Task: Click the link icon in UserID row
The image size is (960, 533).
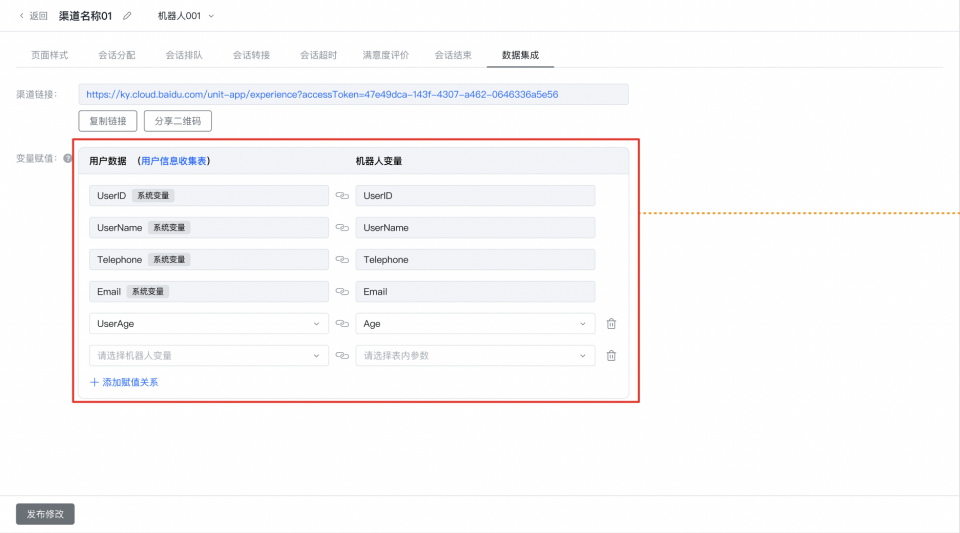Action: 342,196
